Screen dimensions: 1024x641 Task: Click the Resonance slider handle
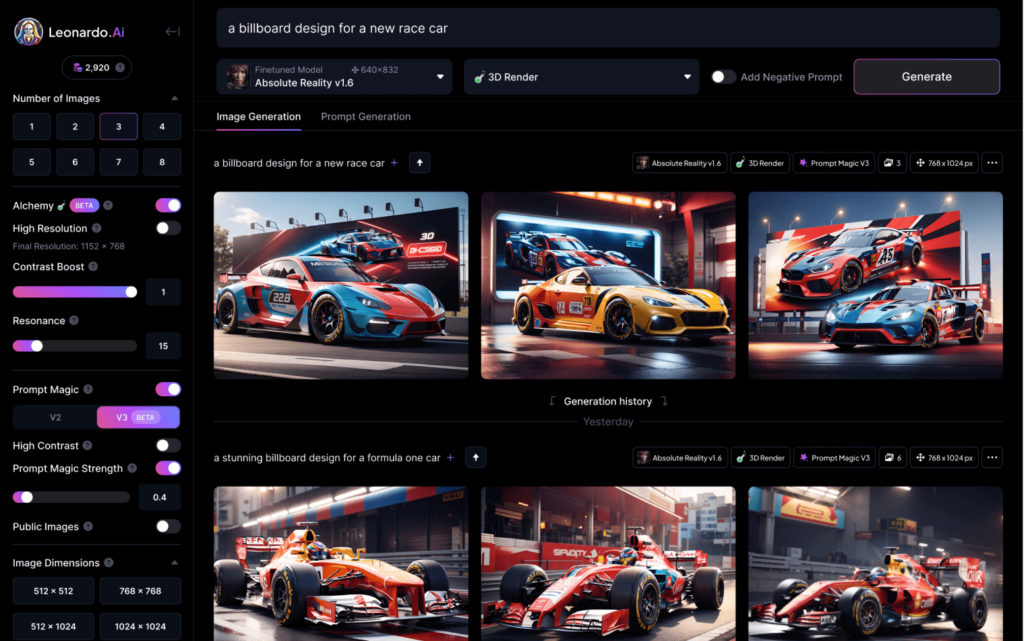pyautogui.click(x=37, y=346)
